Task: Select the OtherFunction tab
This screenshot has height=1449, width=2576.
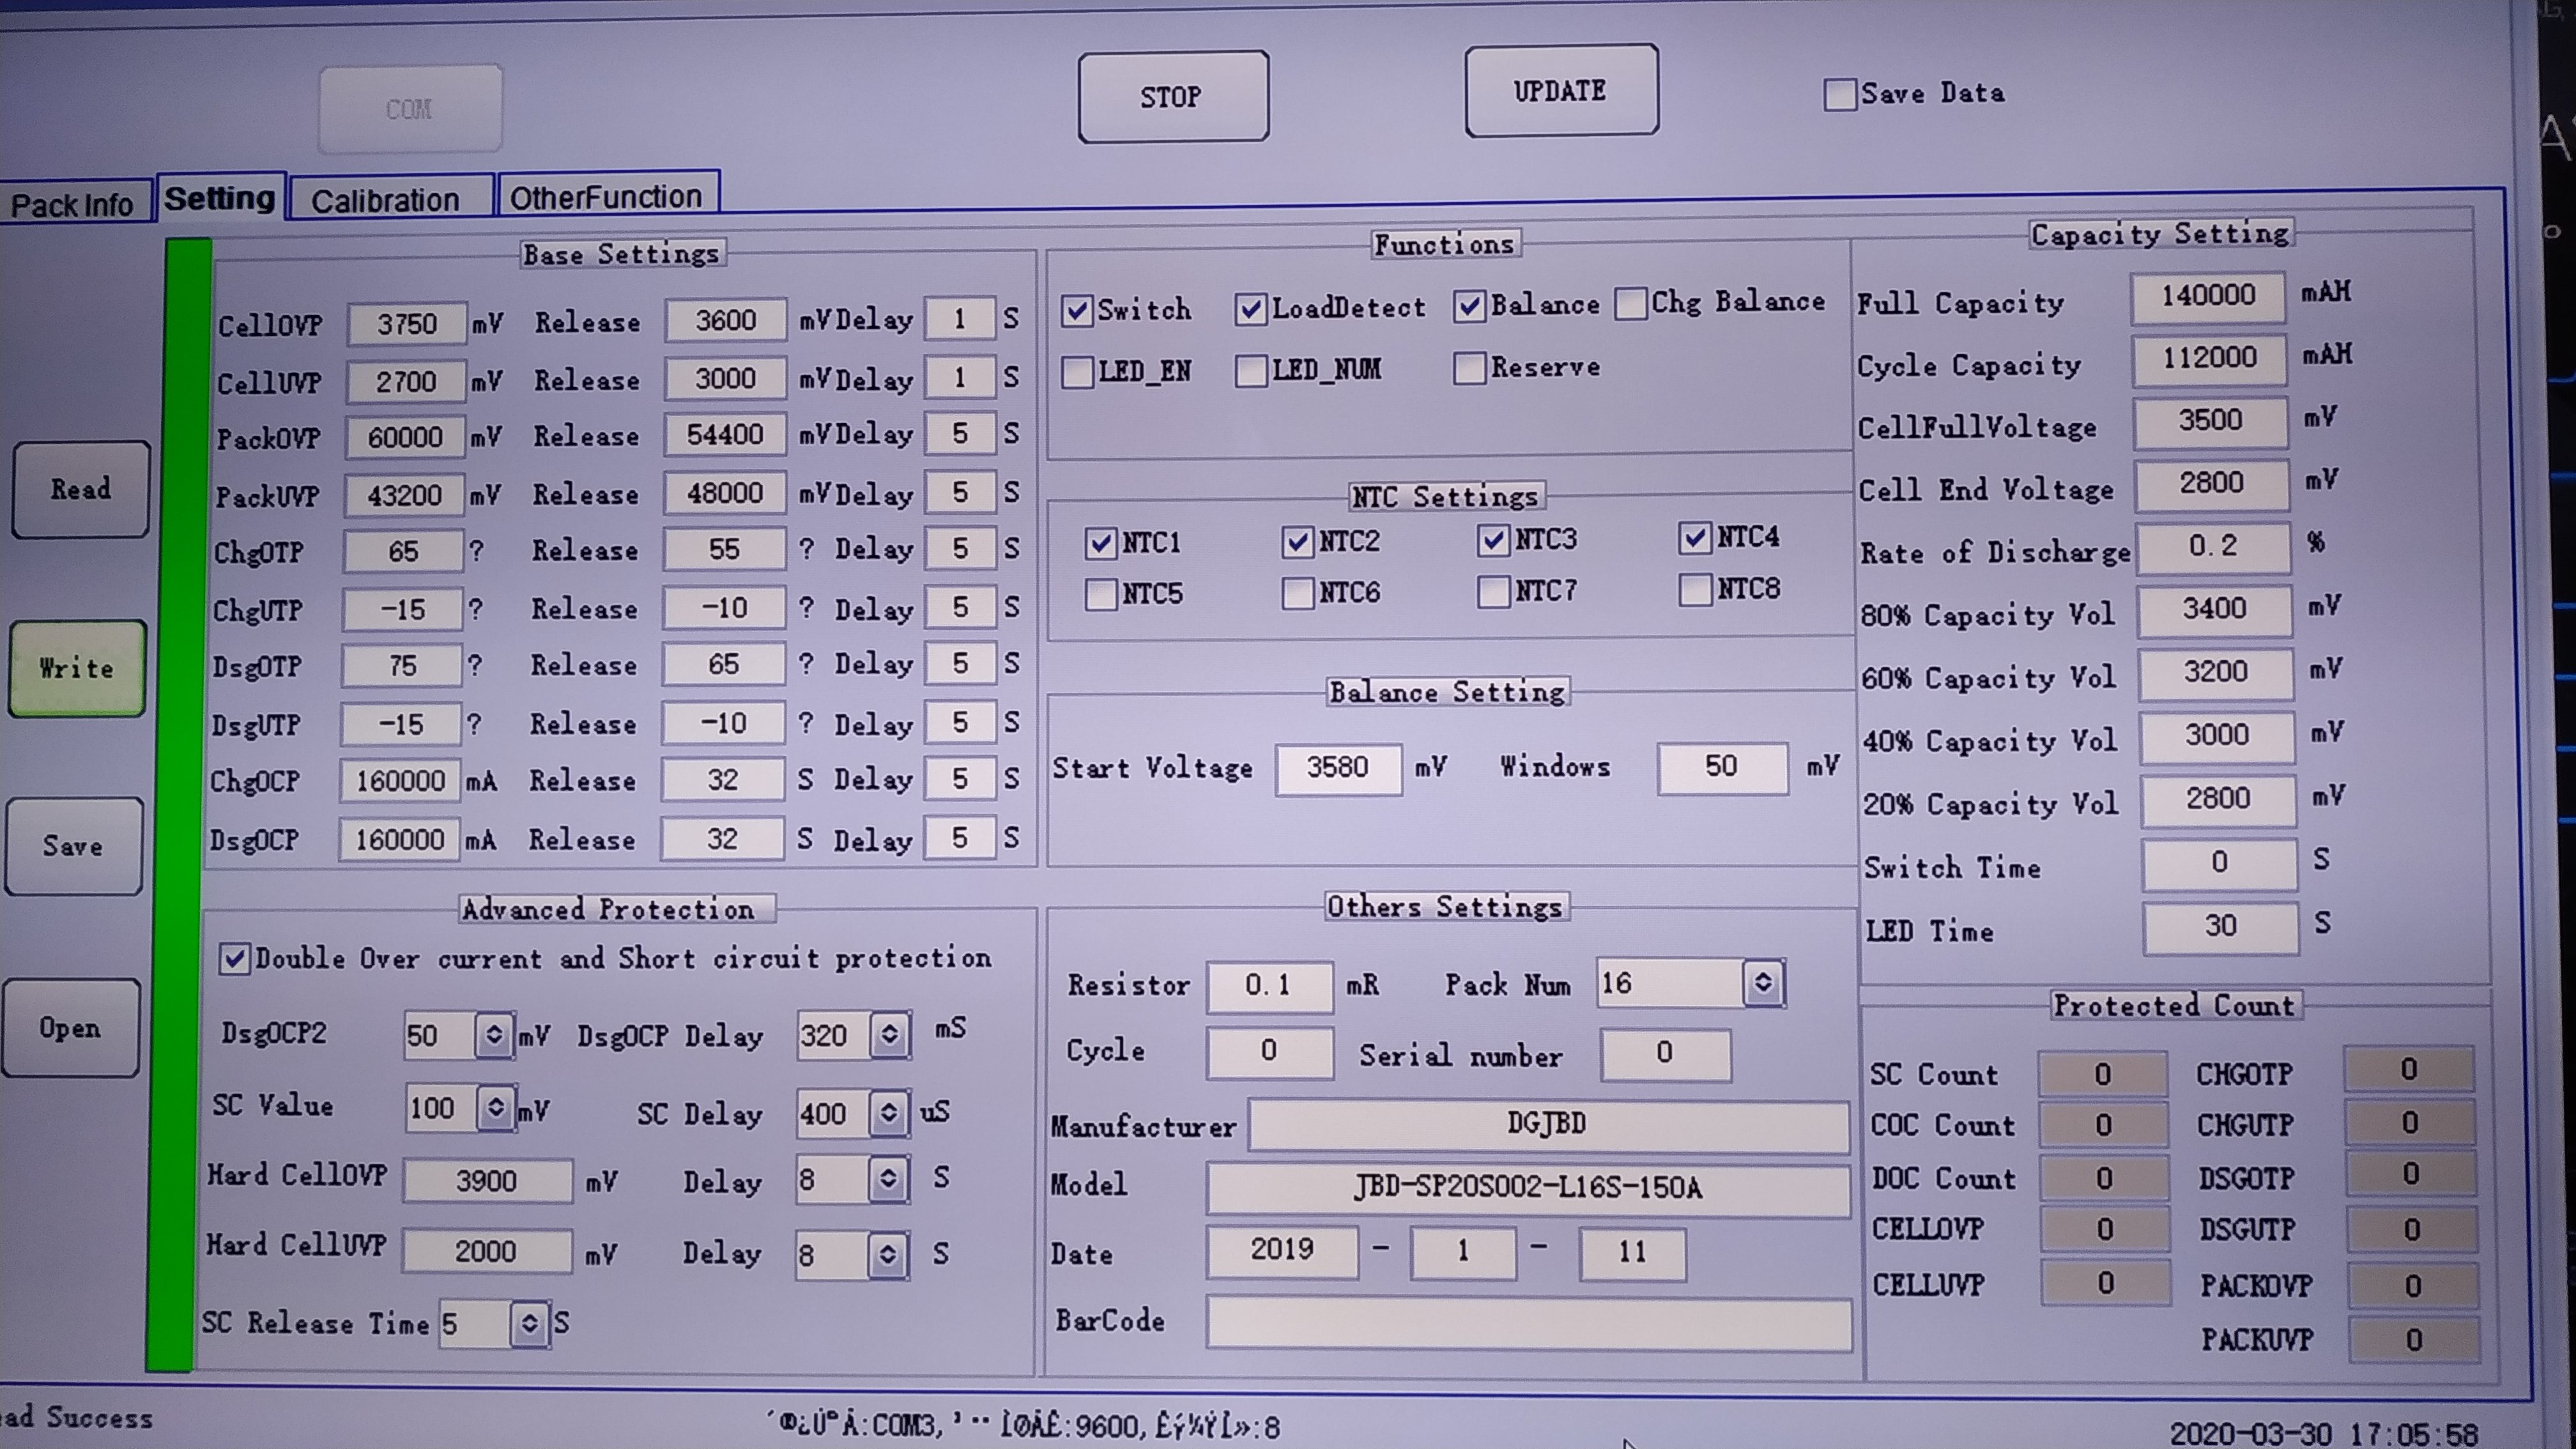Action: [606, 197]
